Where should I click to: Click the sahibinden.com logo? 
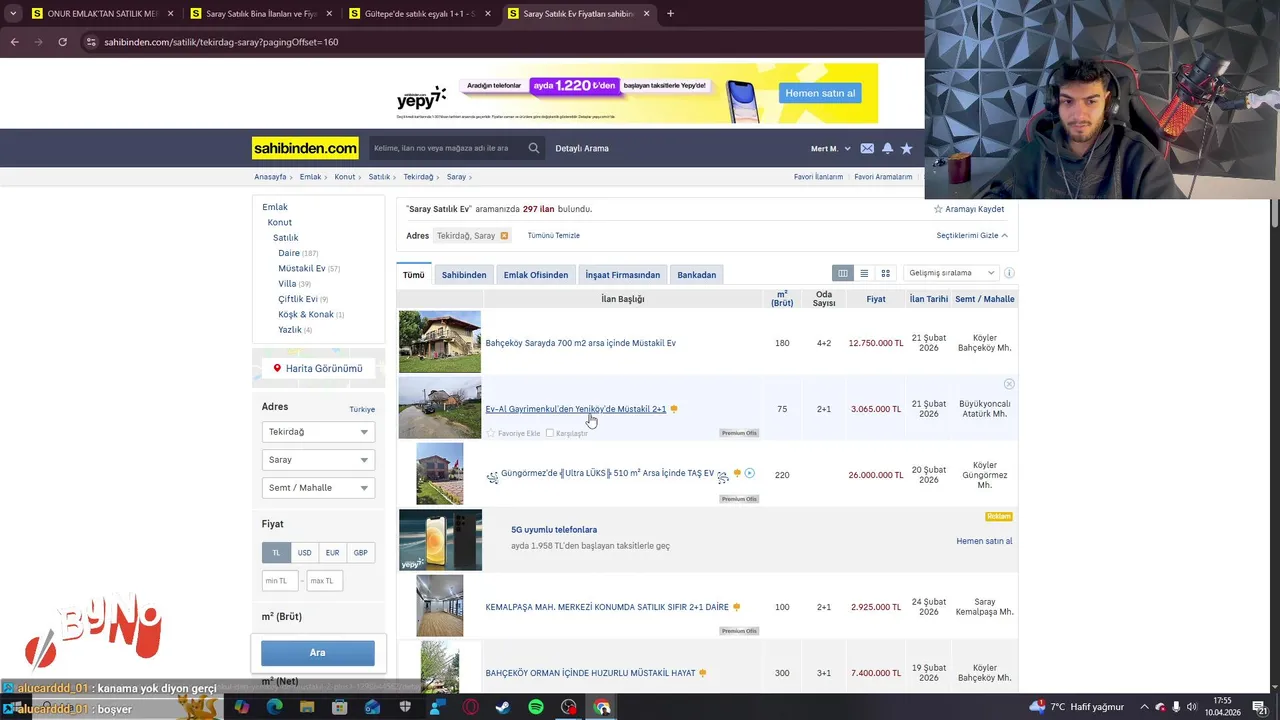coord(305,148)
